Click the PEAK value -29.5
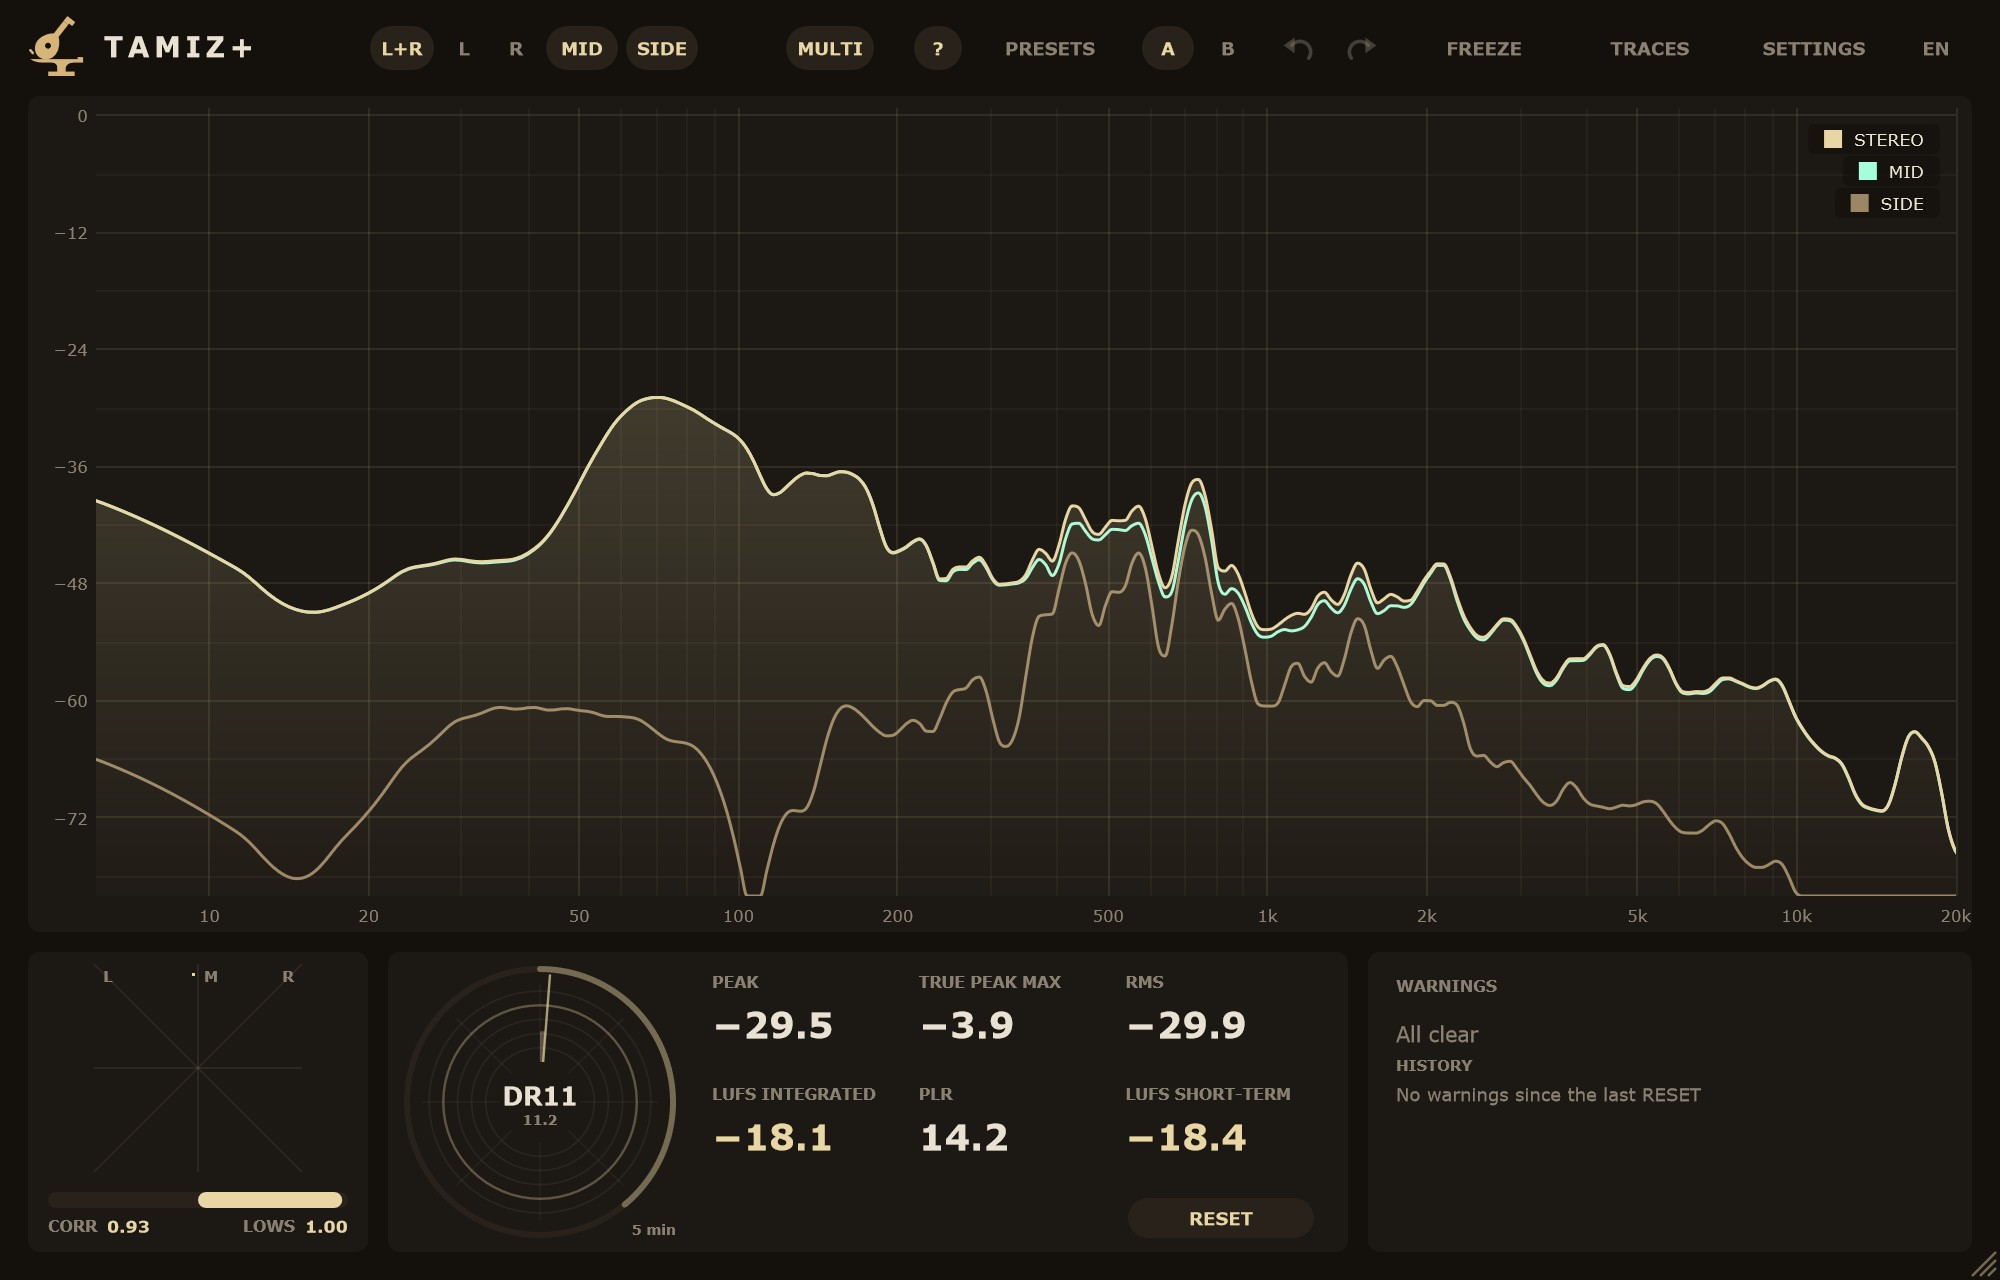 point(773,1026)
